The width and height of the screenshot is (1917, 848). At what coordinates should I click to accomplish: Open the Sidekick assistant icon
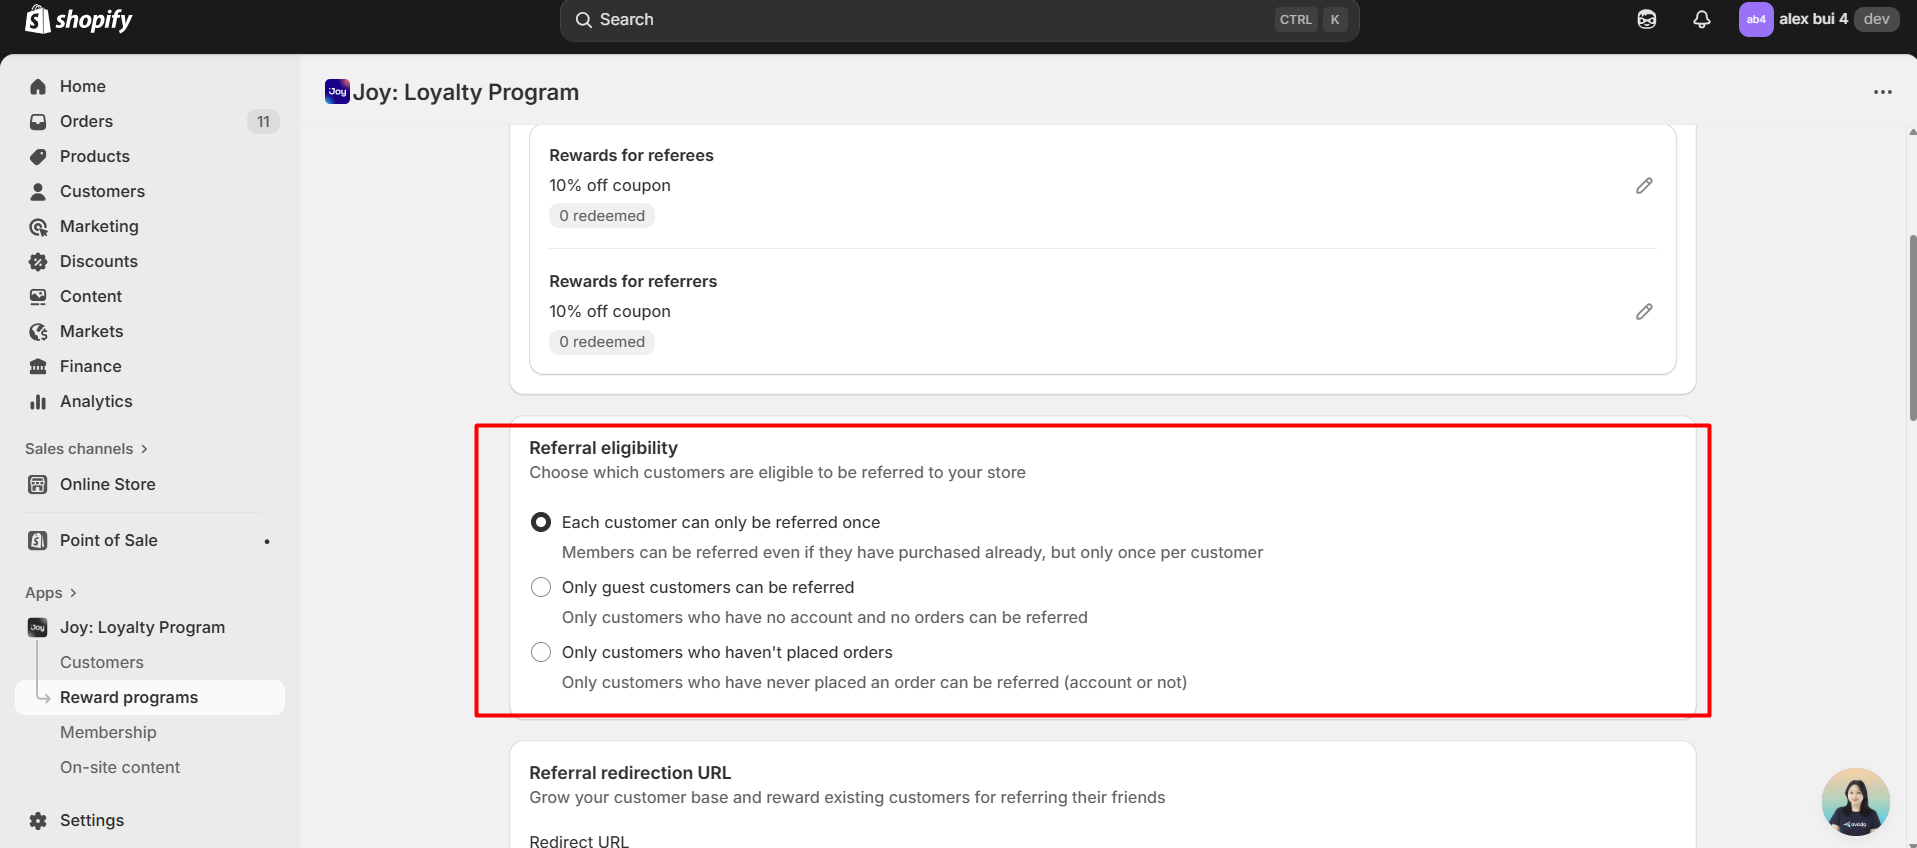[1646, 20]
